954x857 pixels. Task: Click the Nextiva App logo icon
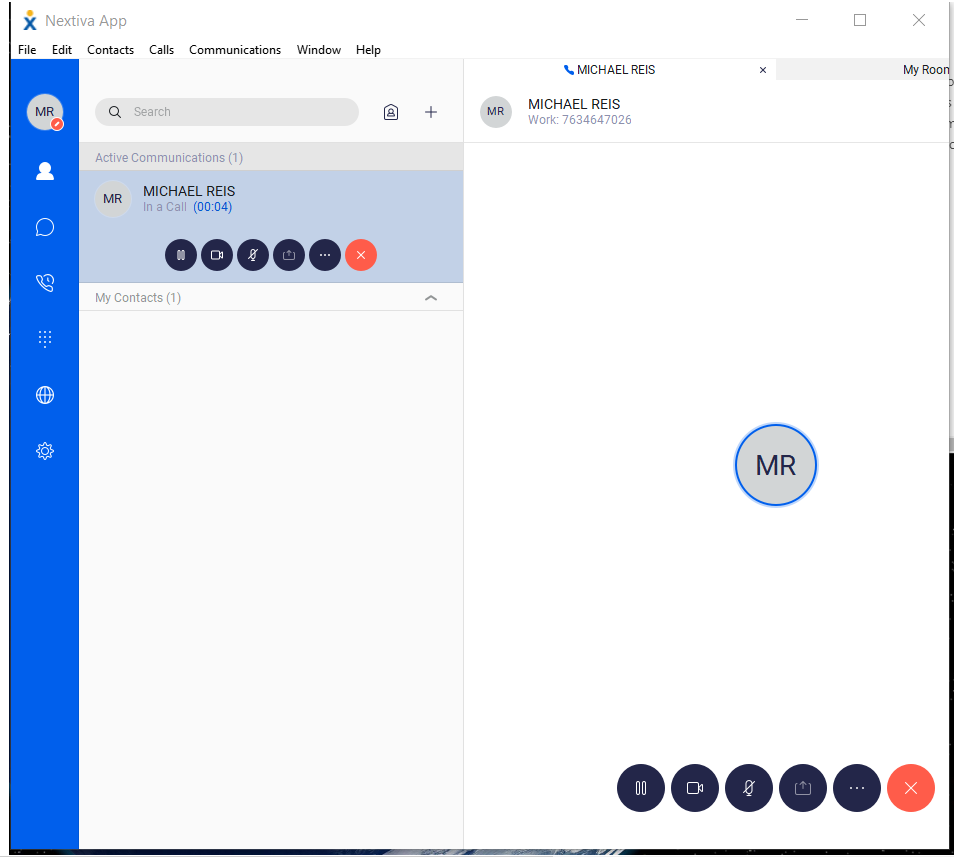click(29, 21)
